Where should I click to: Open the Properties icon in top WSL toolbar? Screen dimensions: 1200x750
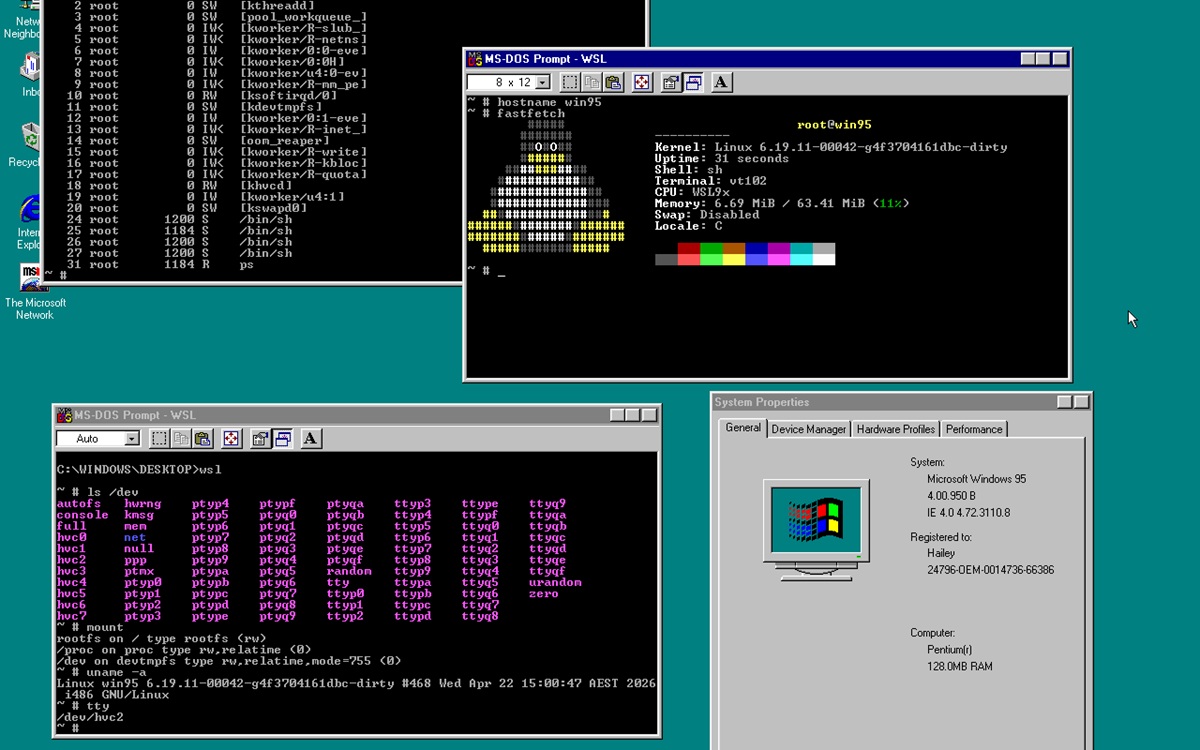[670, 82]
